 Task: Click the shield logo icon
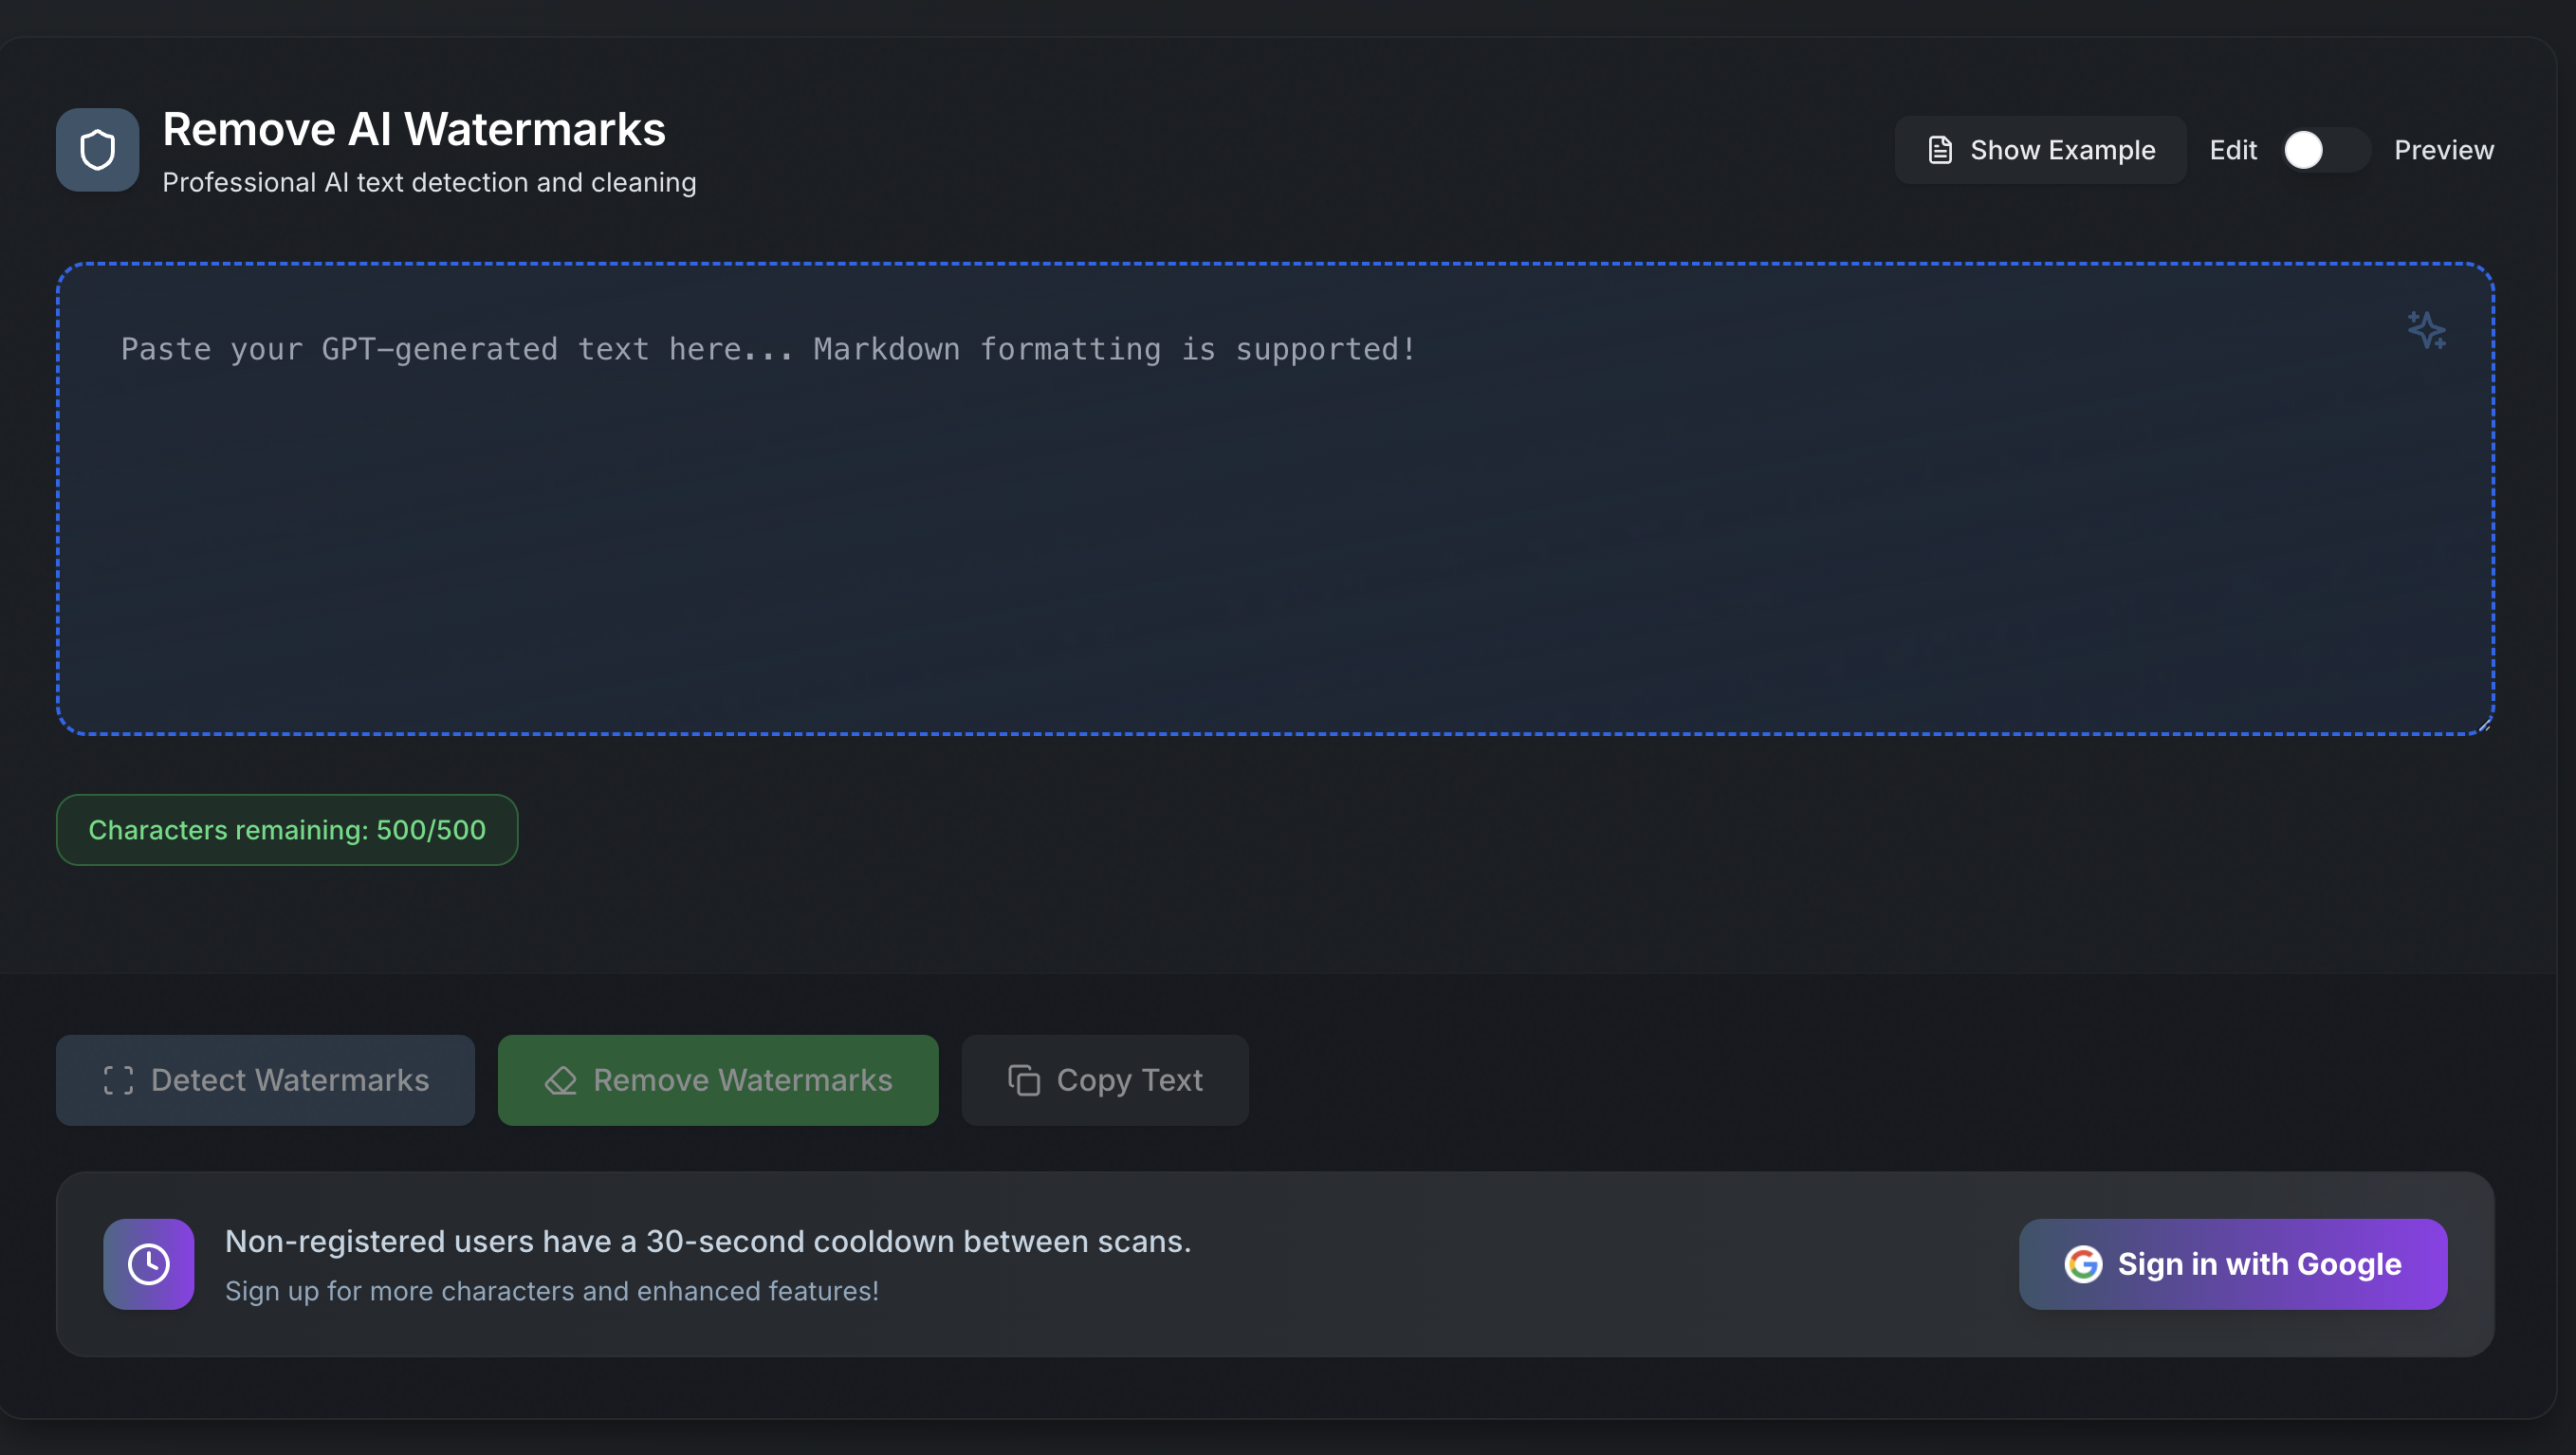pyautogui.click(x=97, y=150)
